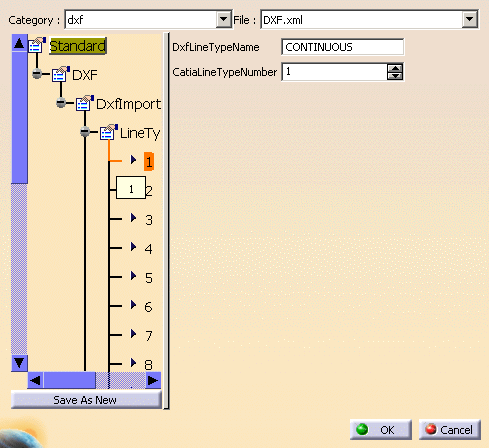Click Save As New button
Screen dimensions: 489x448
pyautogui.click(x=86, y=400)
